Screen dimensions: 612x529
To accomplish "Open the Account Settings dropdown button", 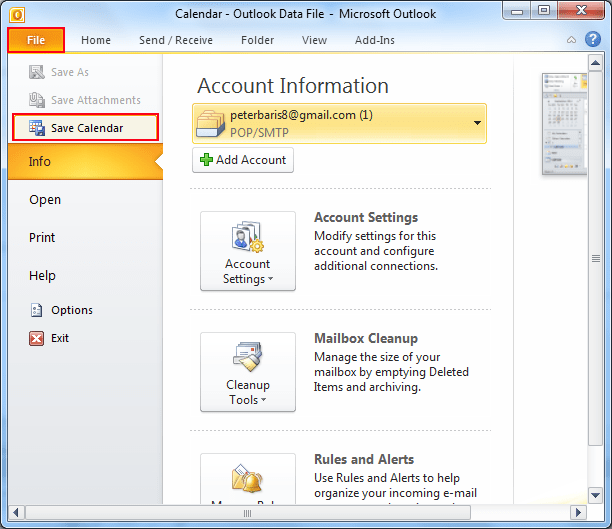I will [x=248, y=251].
